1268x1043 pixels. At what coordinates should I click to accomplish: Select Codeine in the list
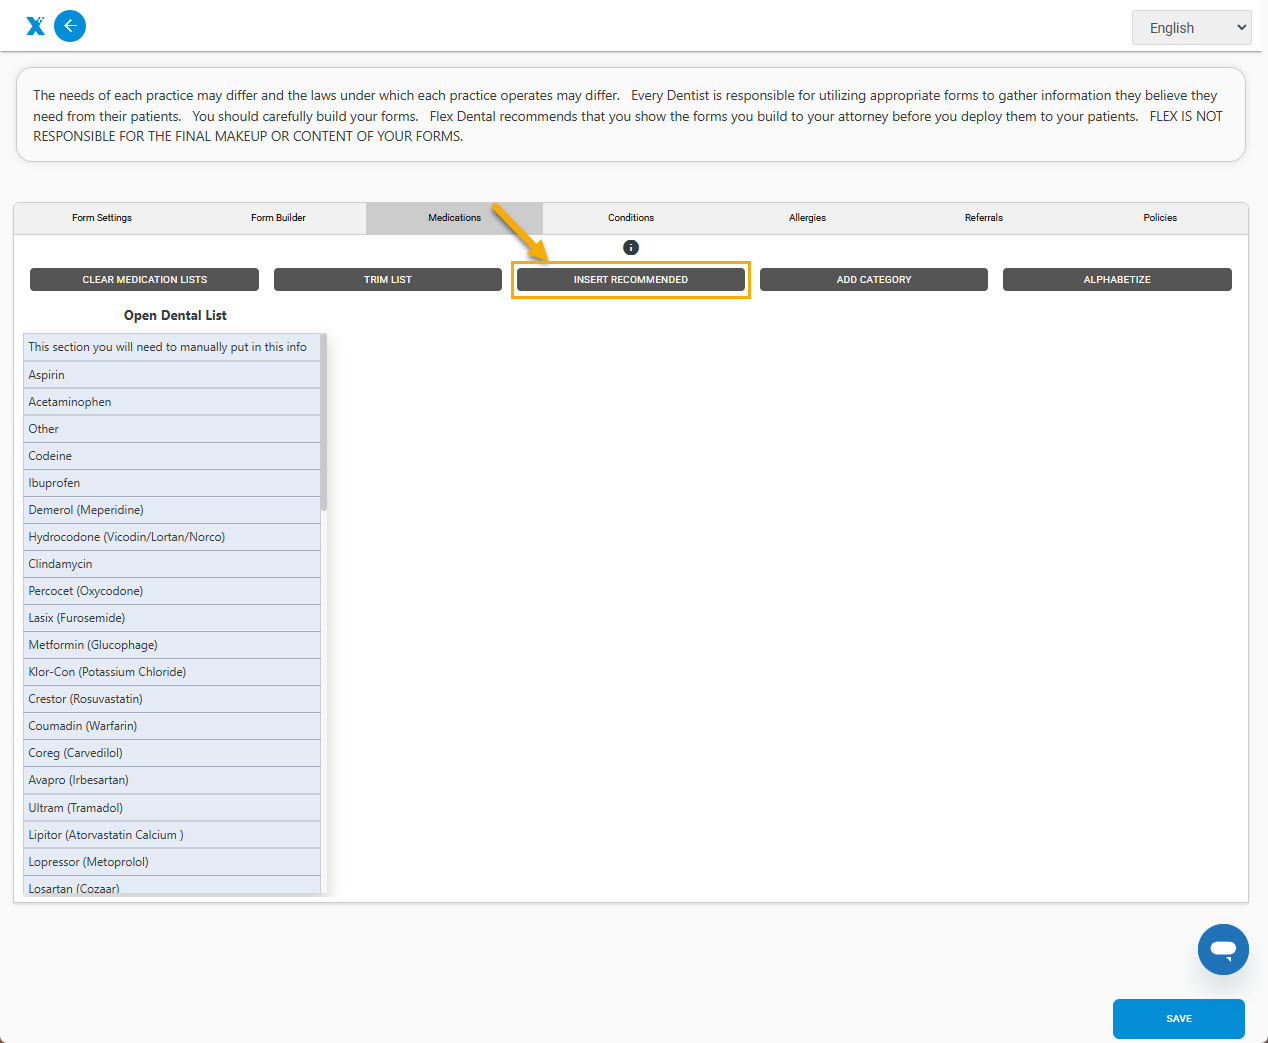pos(172,456)
